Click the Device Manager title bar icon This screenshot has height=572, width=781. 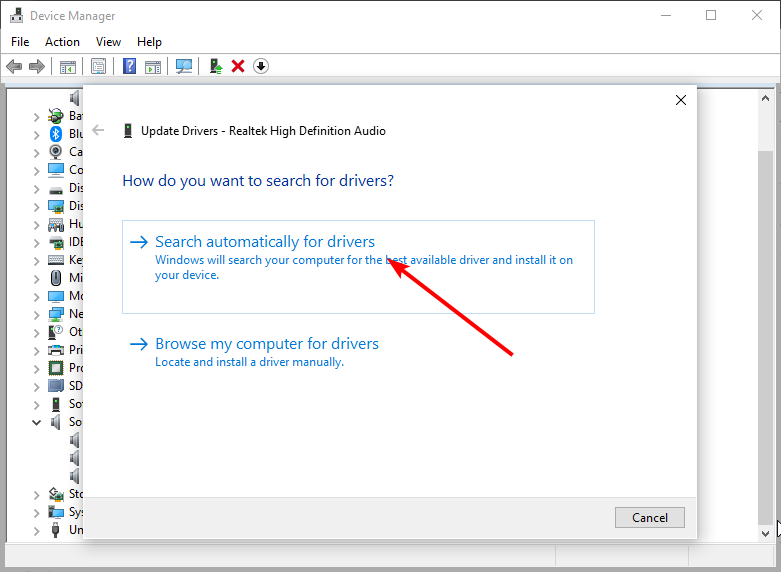(16, 15)
